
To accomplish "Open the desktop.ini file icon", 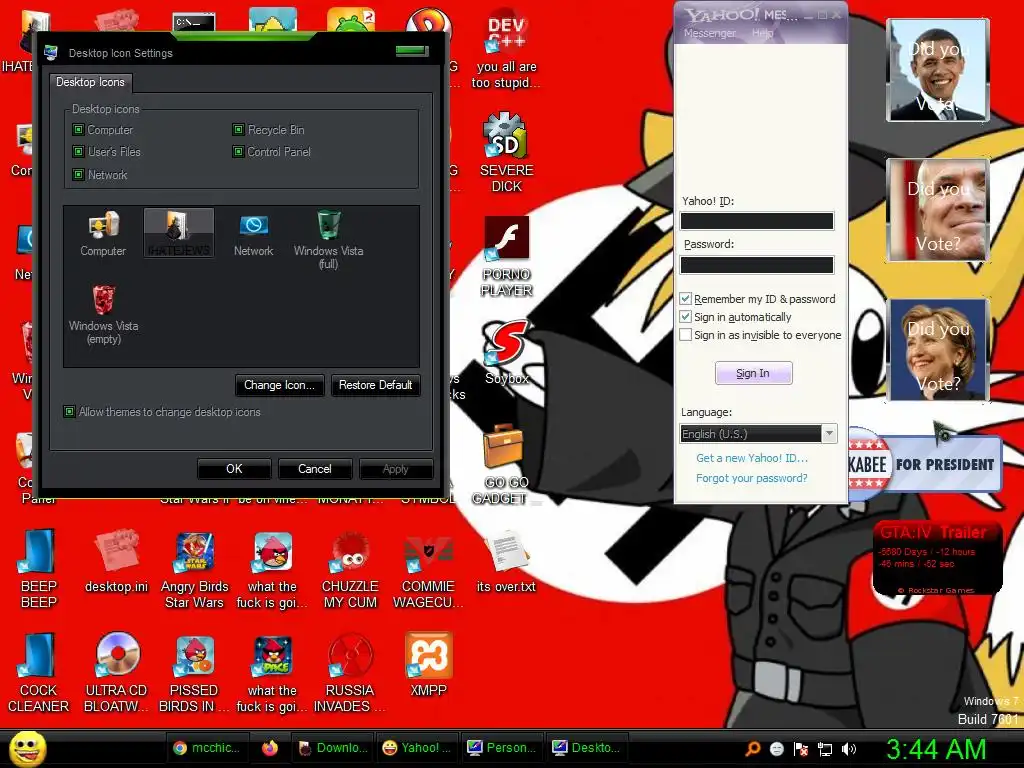I will 116,562.
